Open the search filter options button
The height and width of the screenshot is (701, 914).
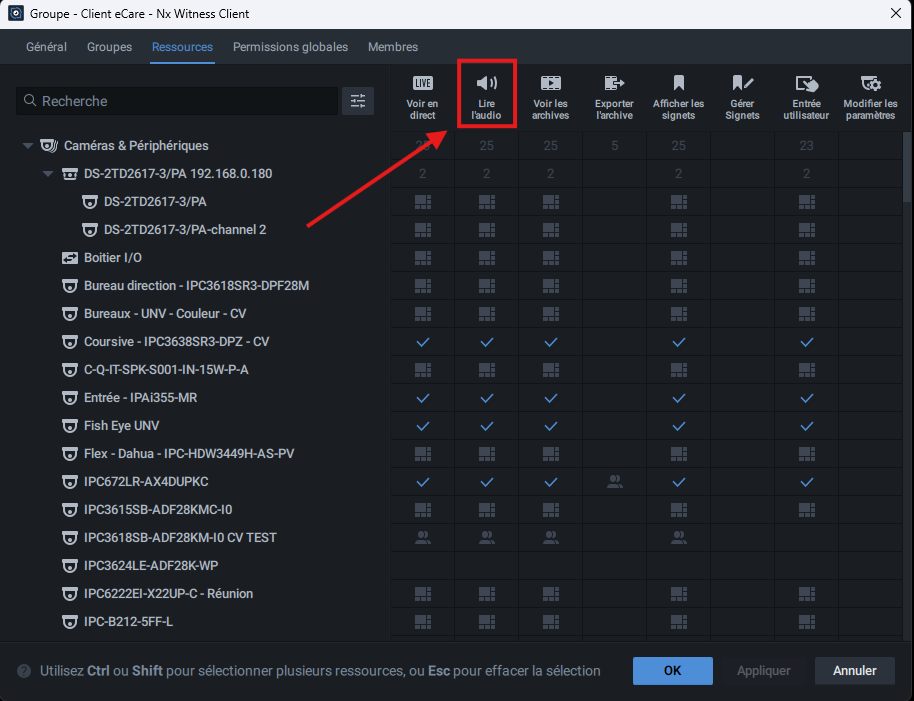pos(358,101)
